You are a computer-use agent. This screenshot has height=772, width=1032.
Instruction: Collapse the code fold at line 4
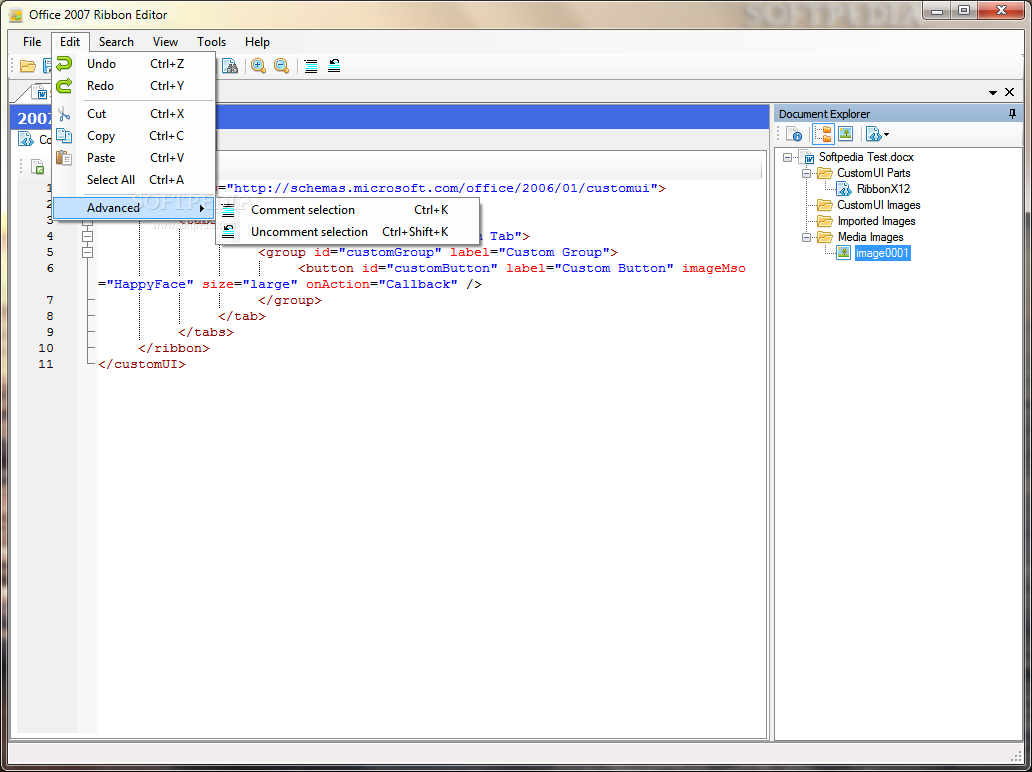(x=88, y=236)
